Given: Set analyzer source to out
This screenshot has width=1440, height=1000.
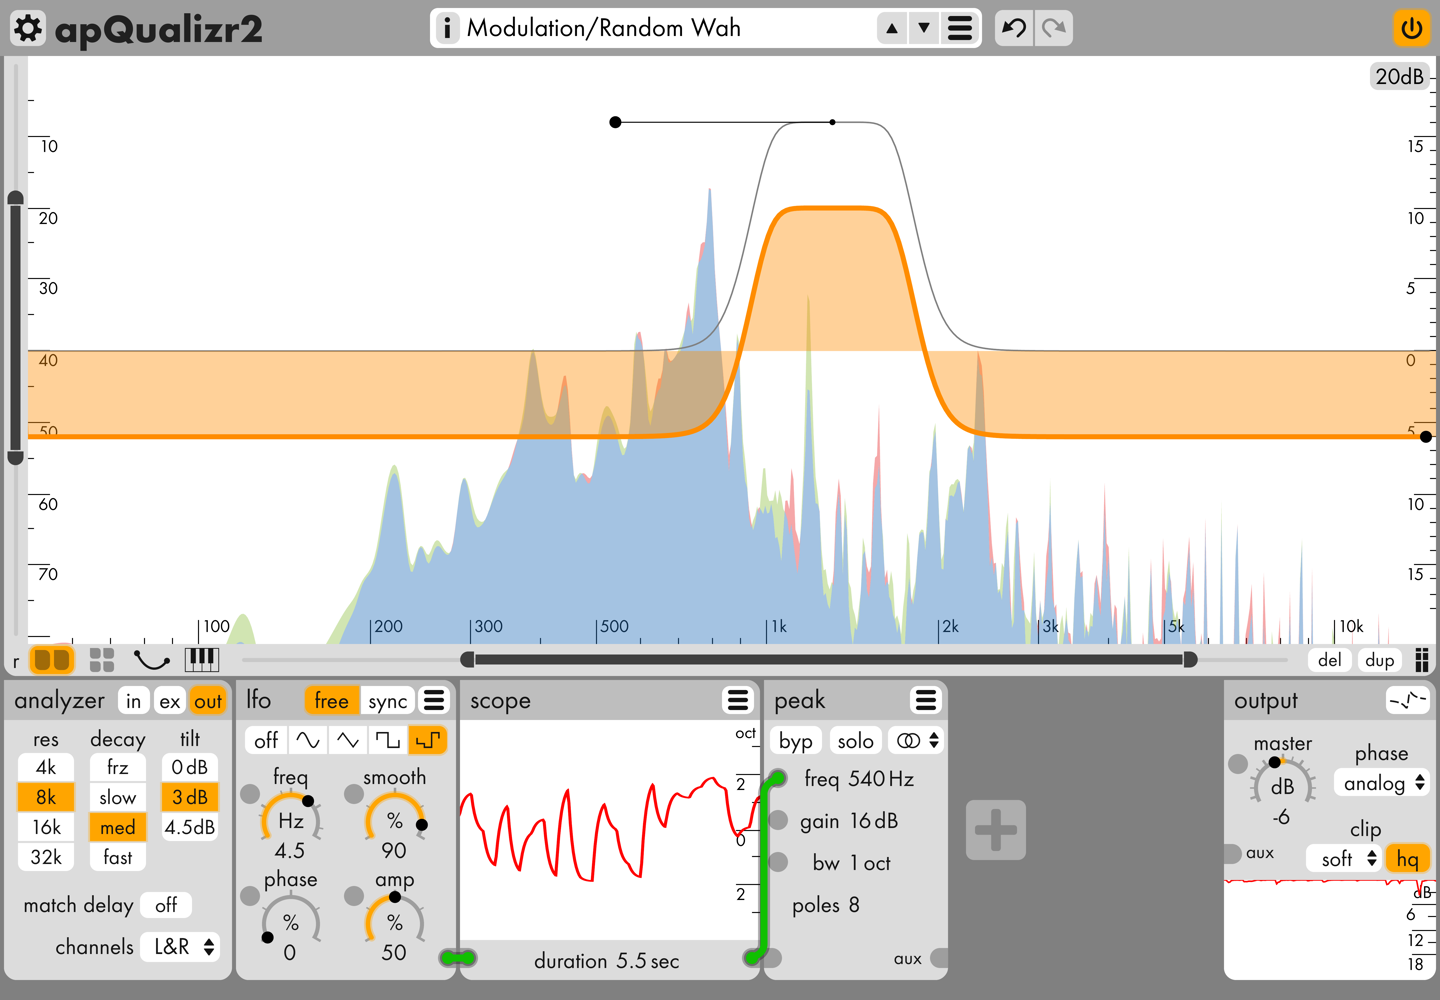Looking at the screenshot, I should (x=208, y=701).
